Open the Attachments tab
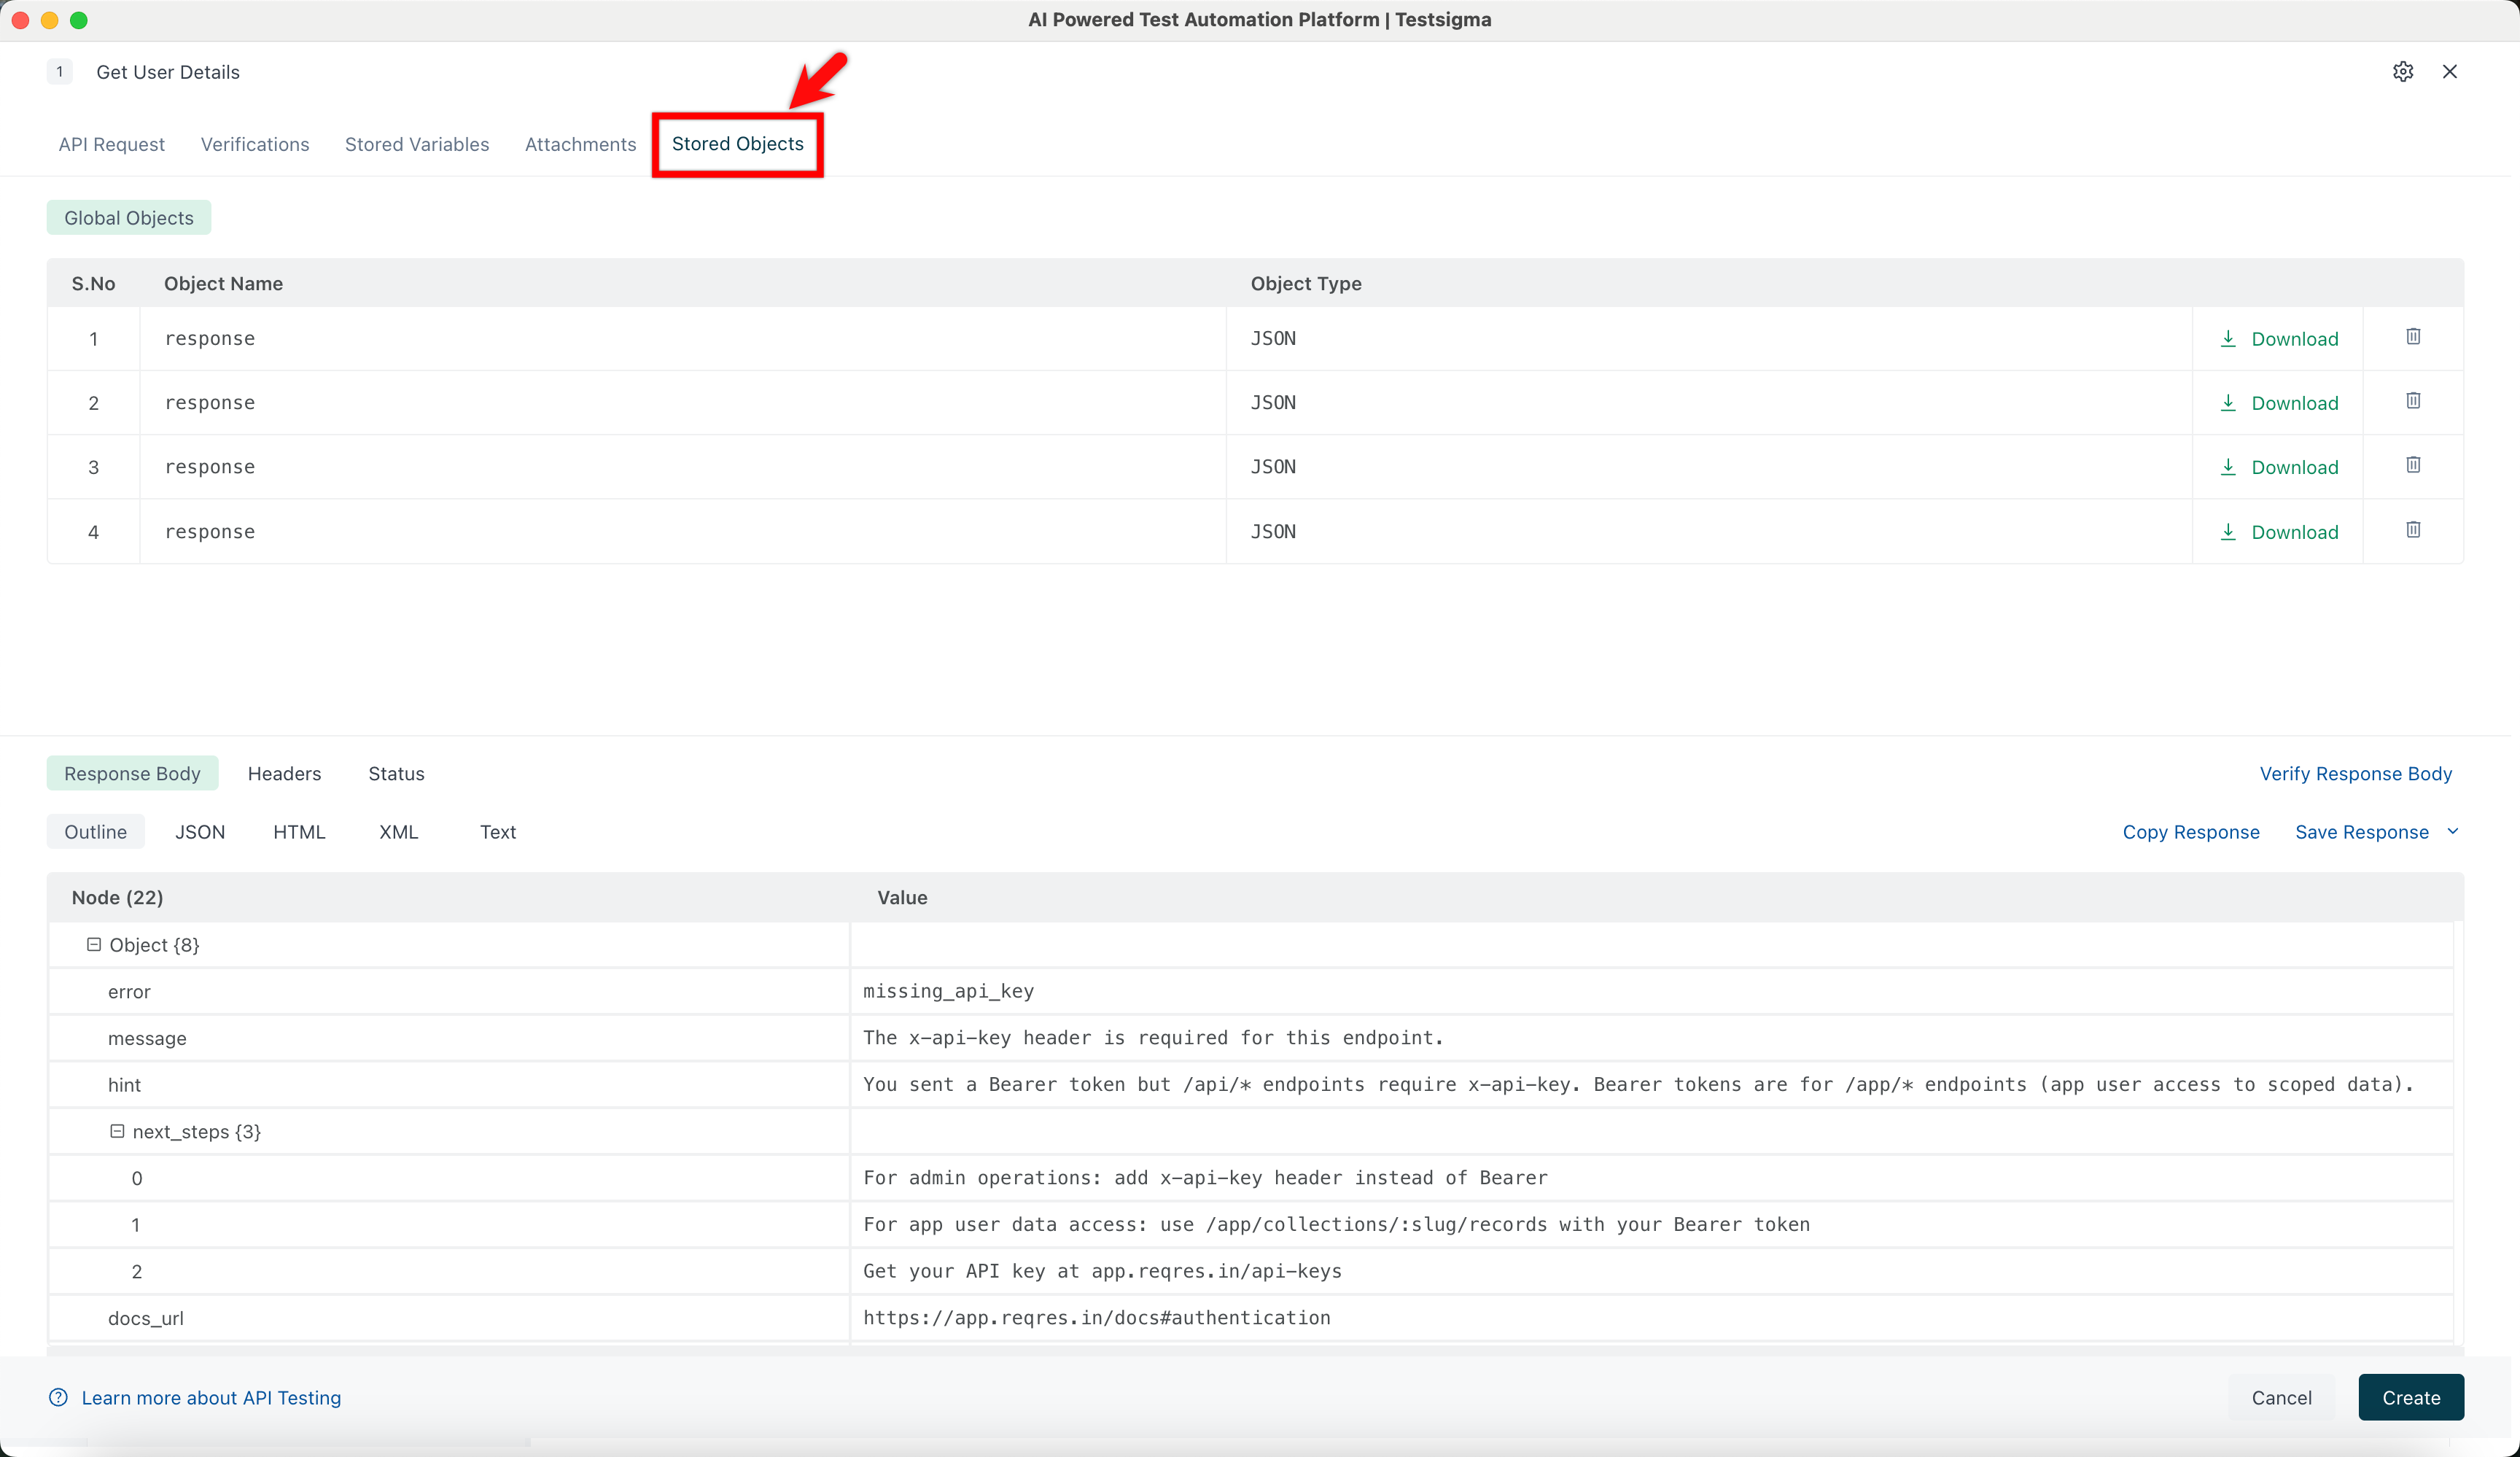 580,144
